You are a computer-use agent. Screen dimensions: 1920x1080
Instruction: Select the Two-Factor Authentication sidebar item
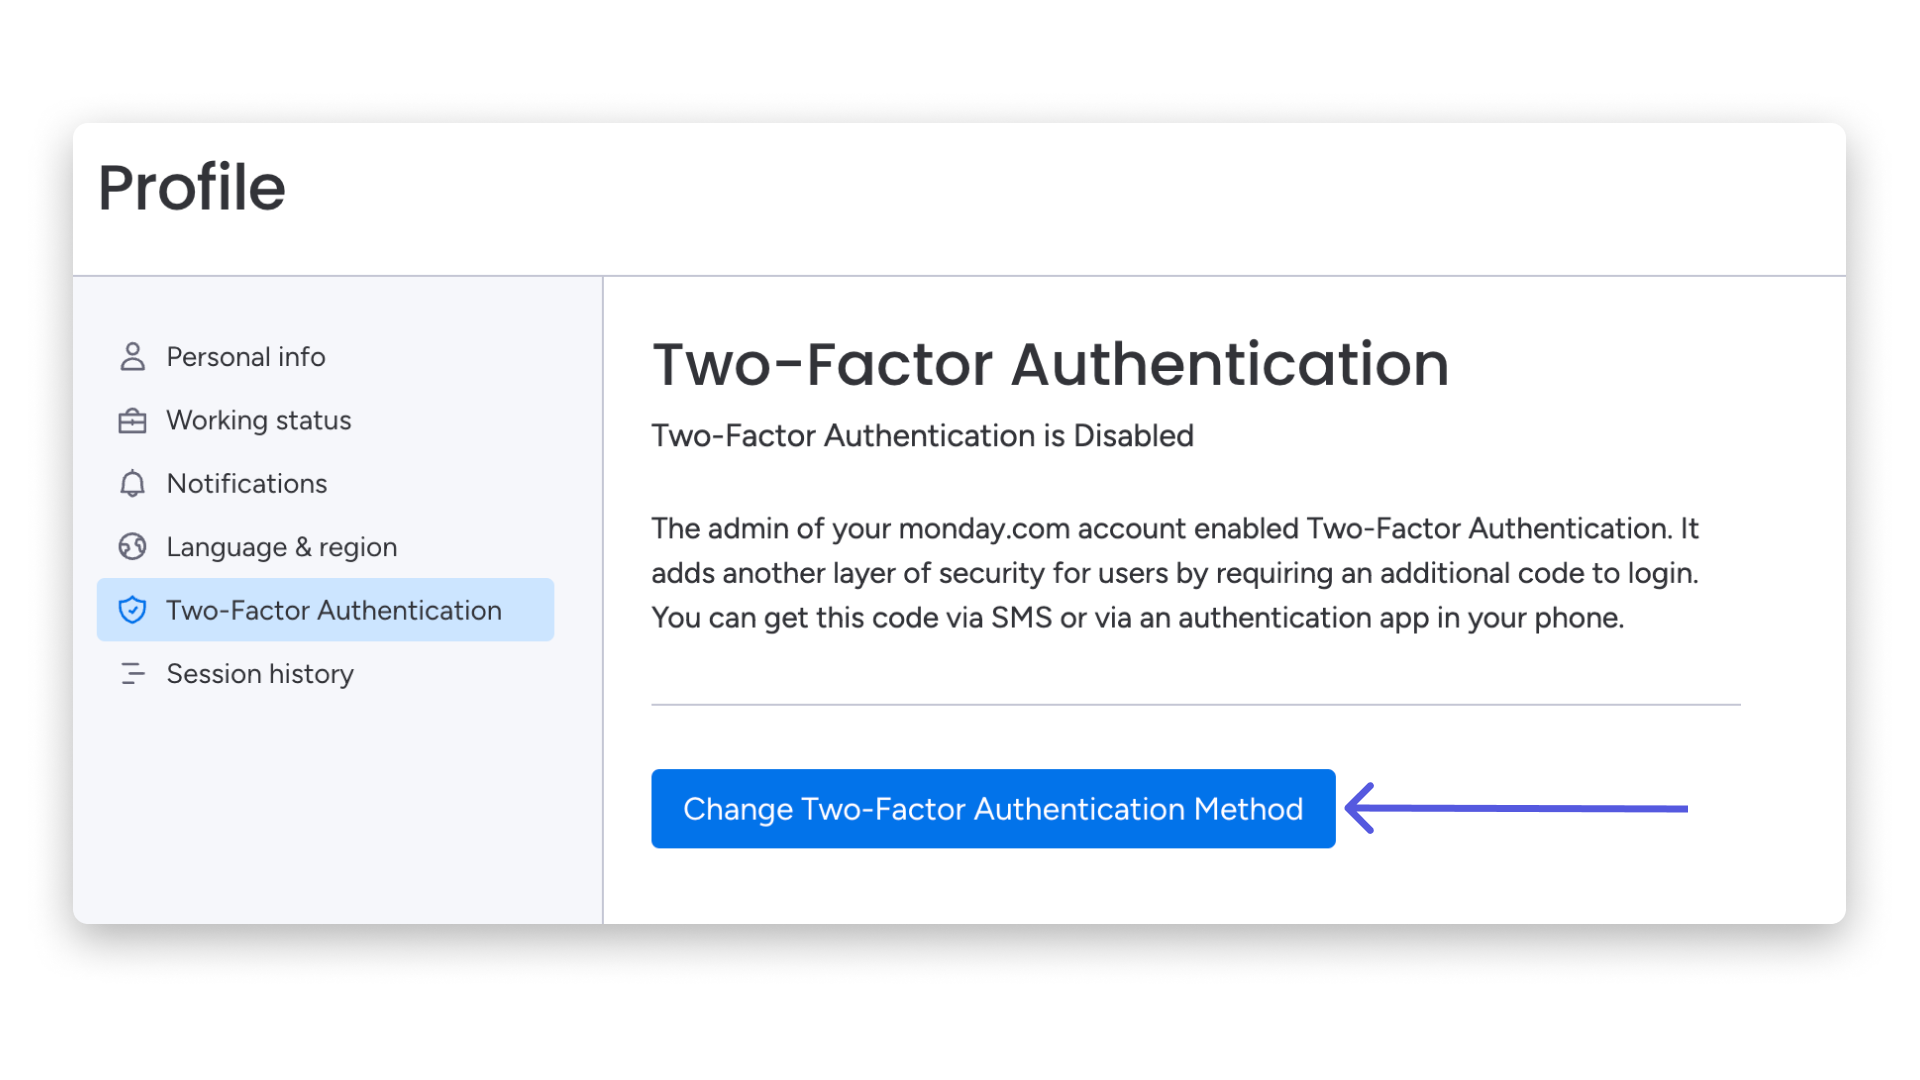pyautogui.click(x=325, y=610)
